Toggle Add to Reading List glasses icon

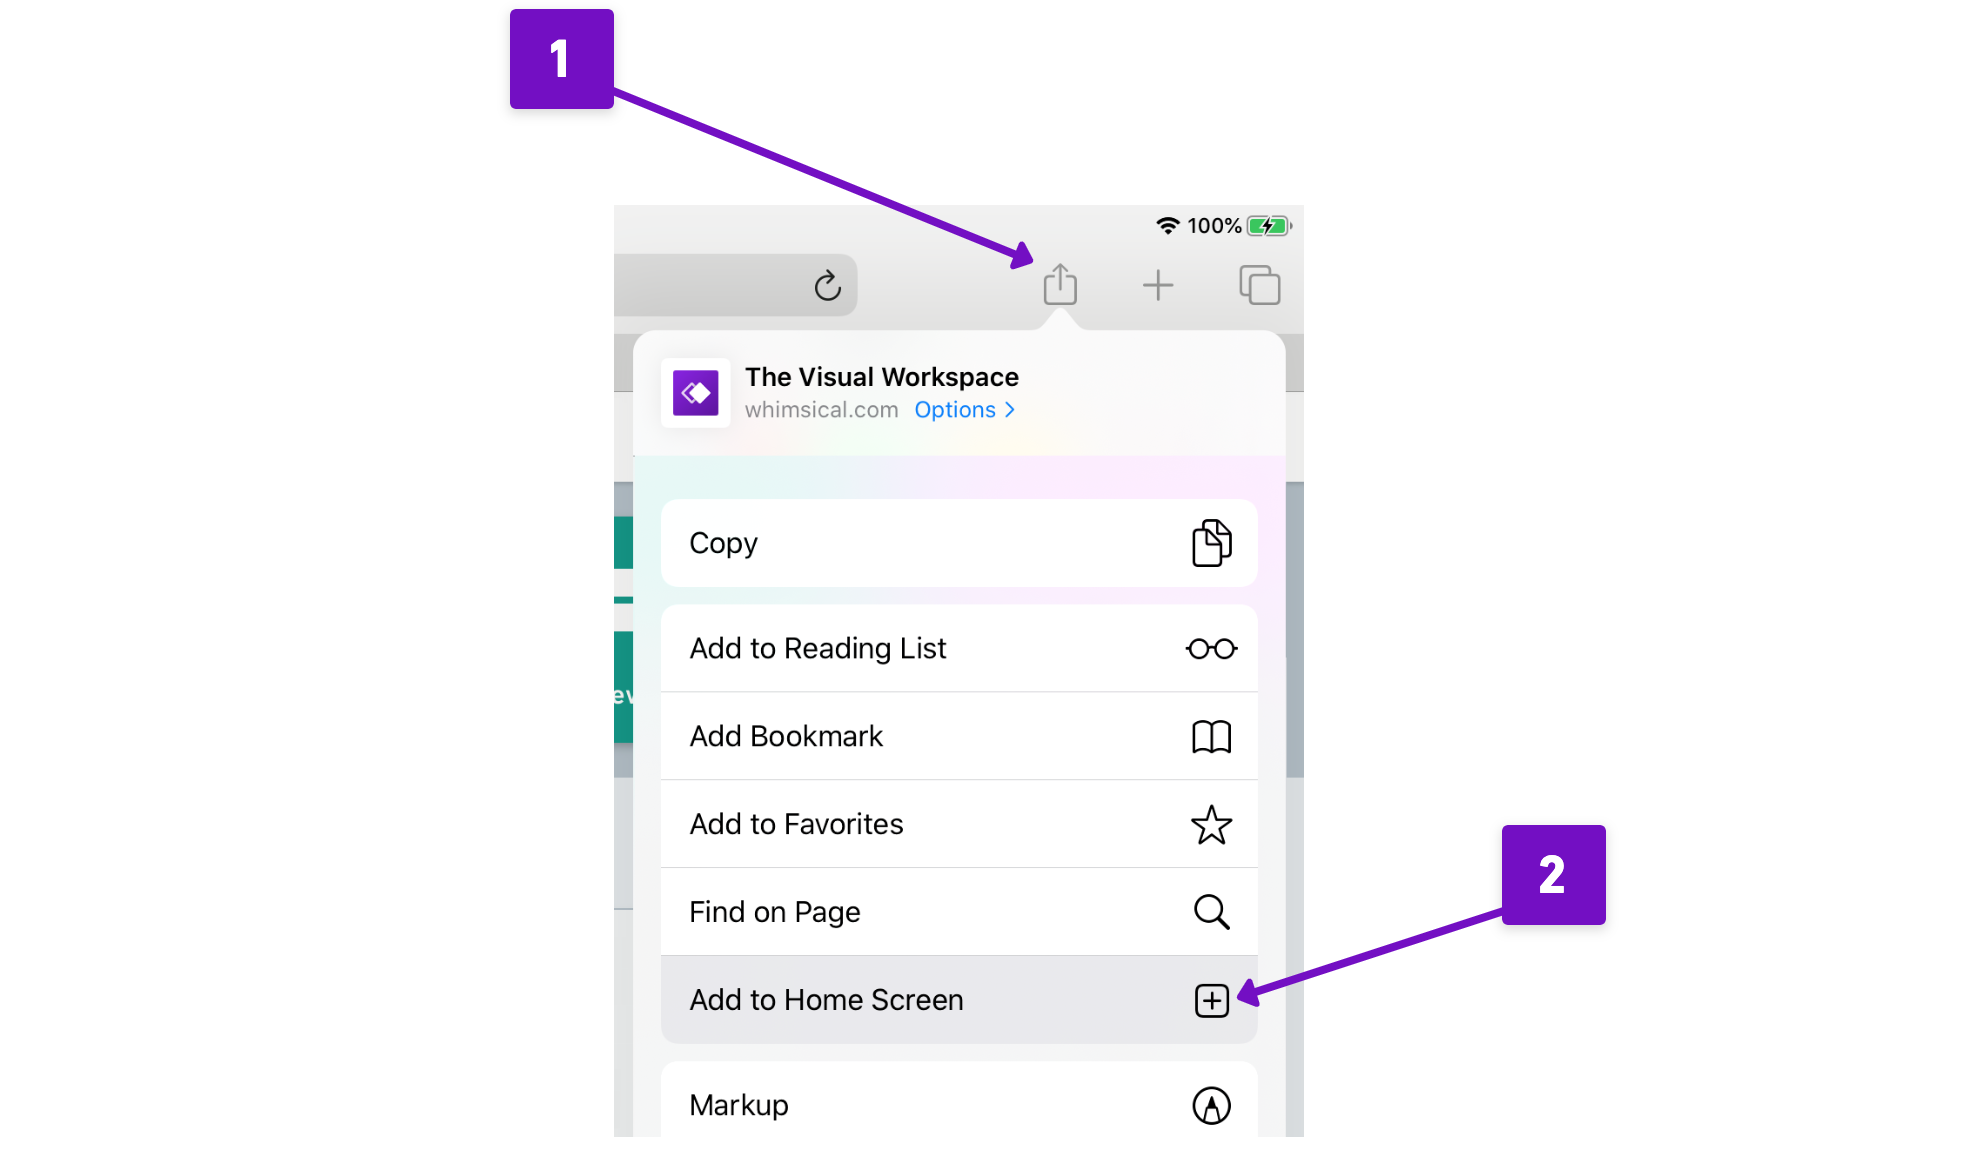(x=1210, y=648)
